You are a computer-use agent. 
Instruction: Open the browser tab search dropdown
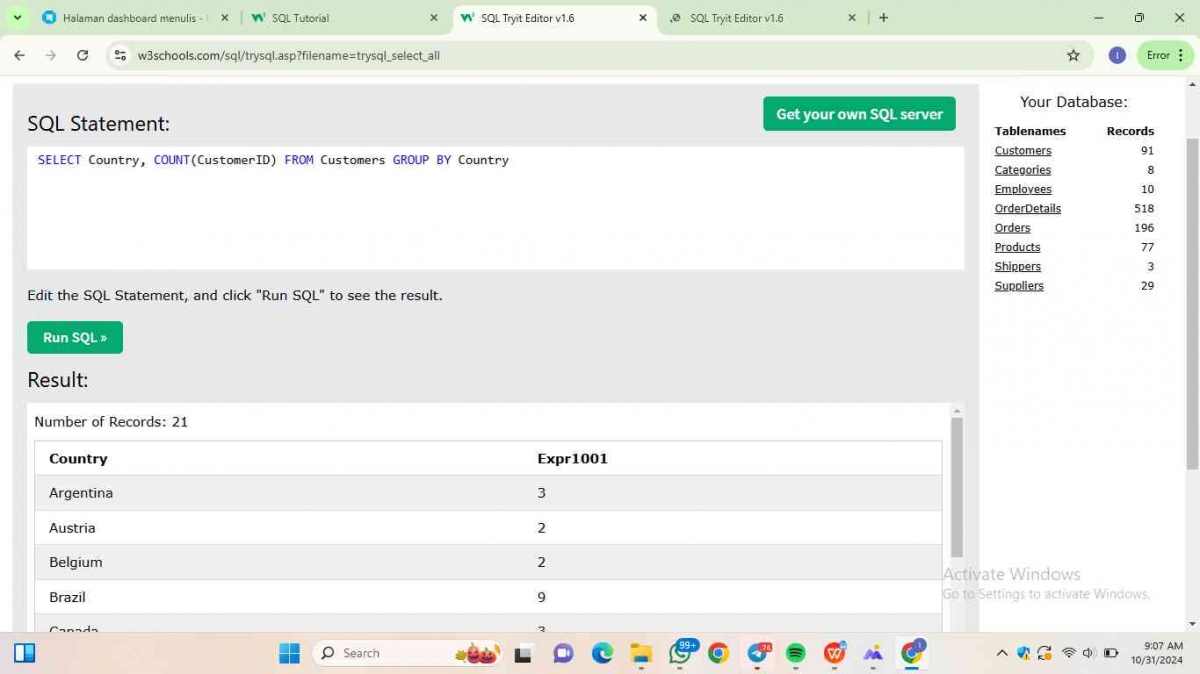click(x=17, y=18)
